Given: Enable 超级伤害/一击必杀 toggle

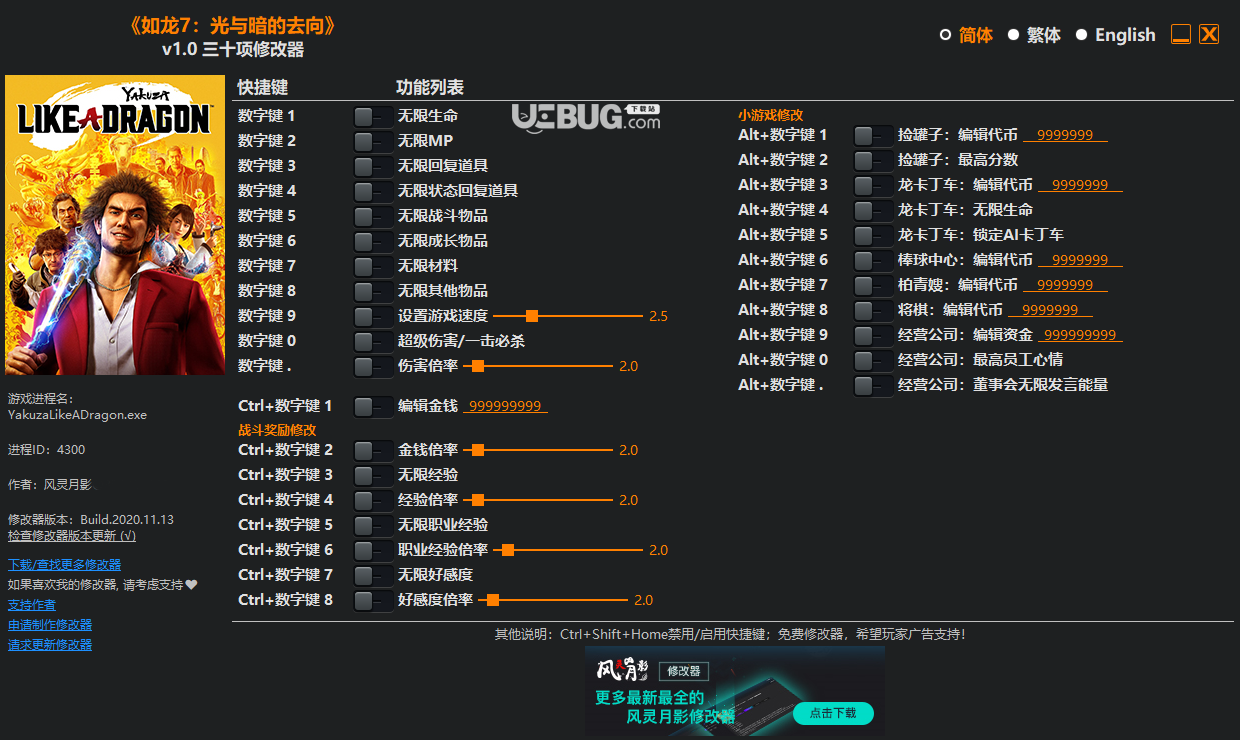Looking at the screenshot, I should click(373, 341).
